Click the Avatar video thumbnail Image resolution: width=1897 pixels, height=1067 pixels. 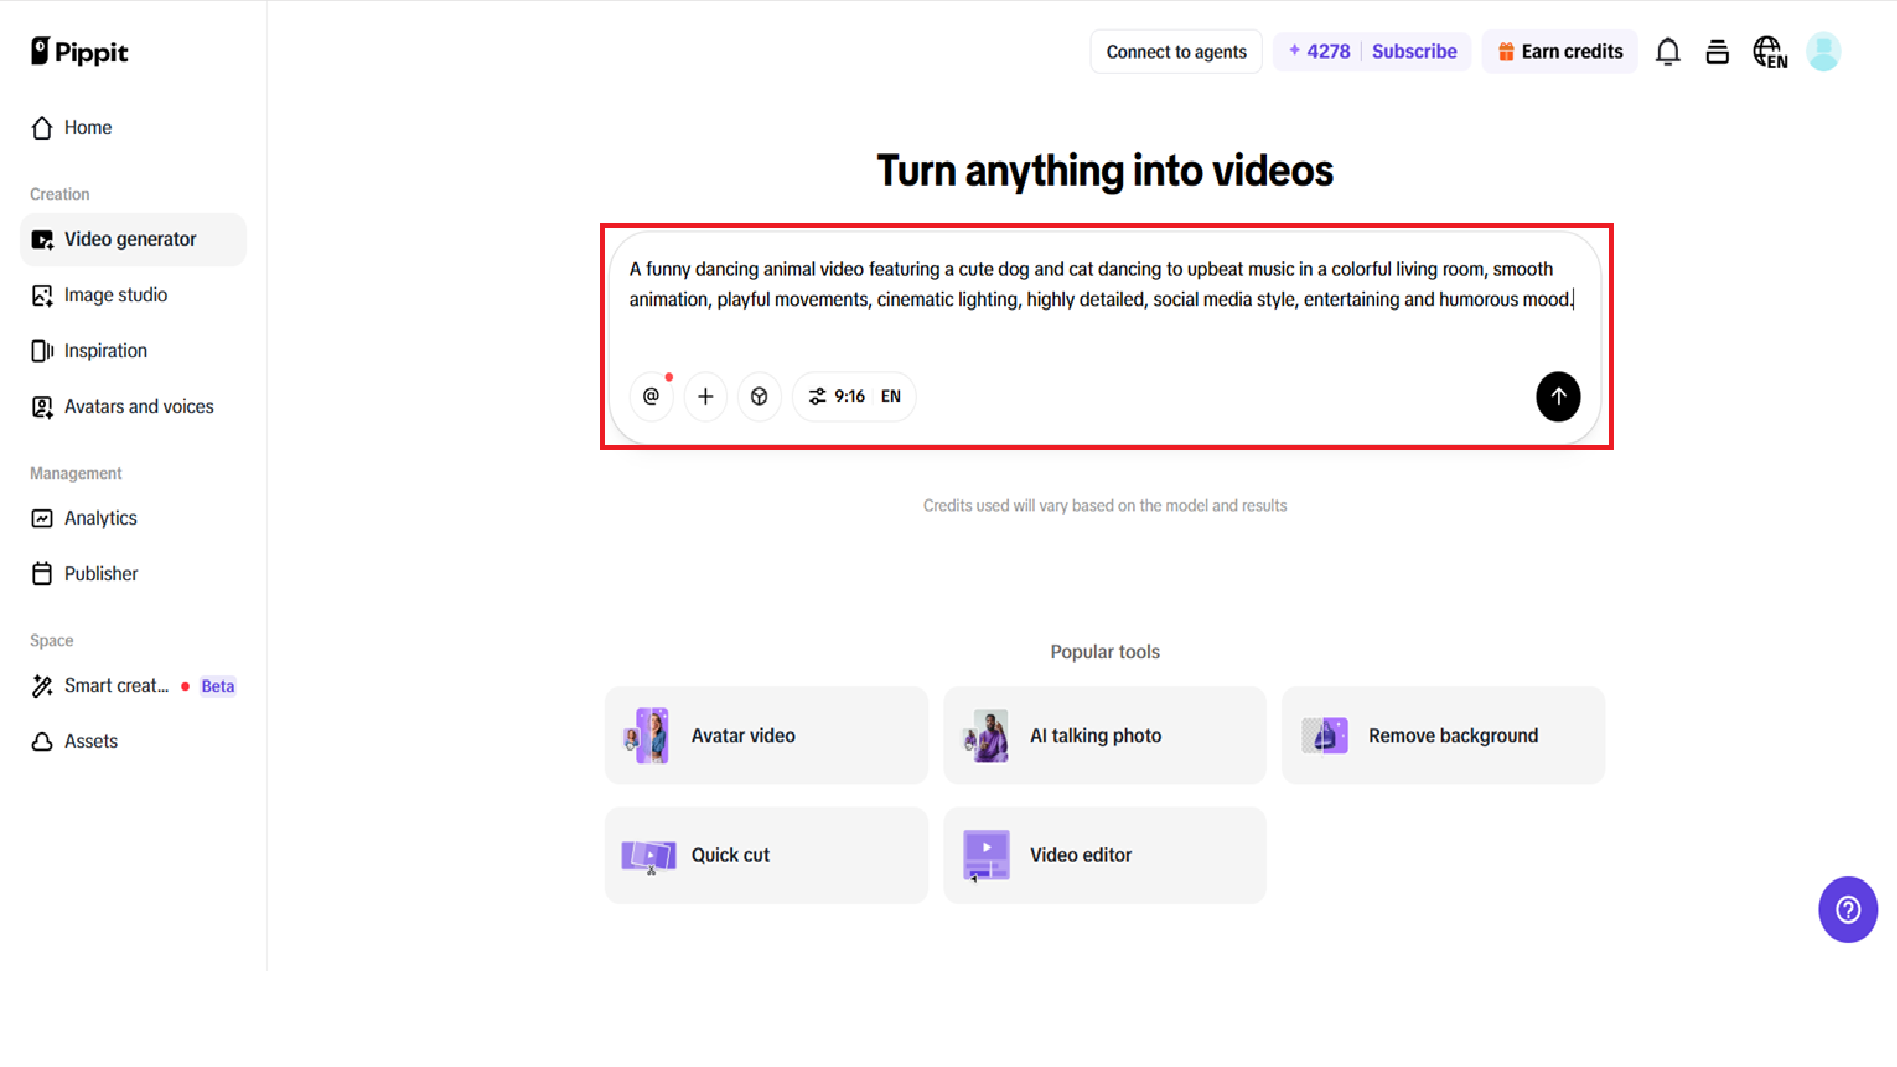(648, 736)
